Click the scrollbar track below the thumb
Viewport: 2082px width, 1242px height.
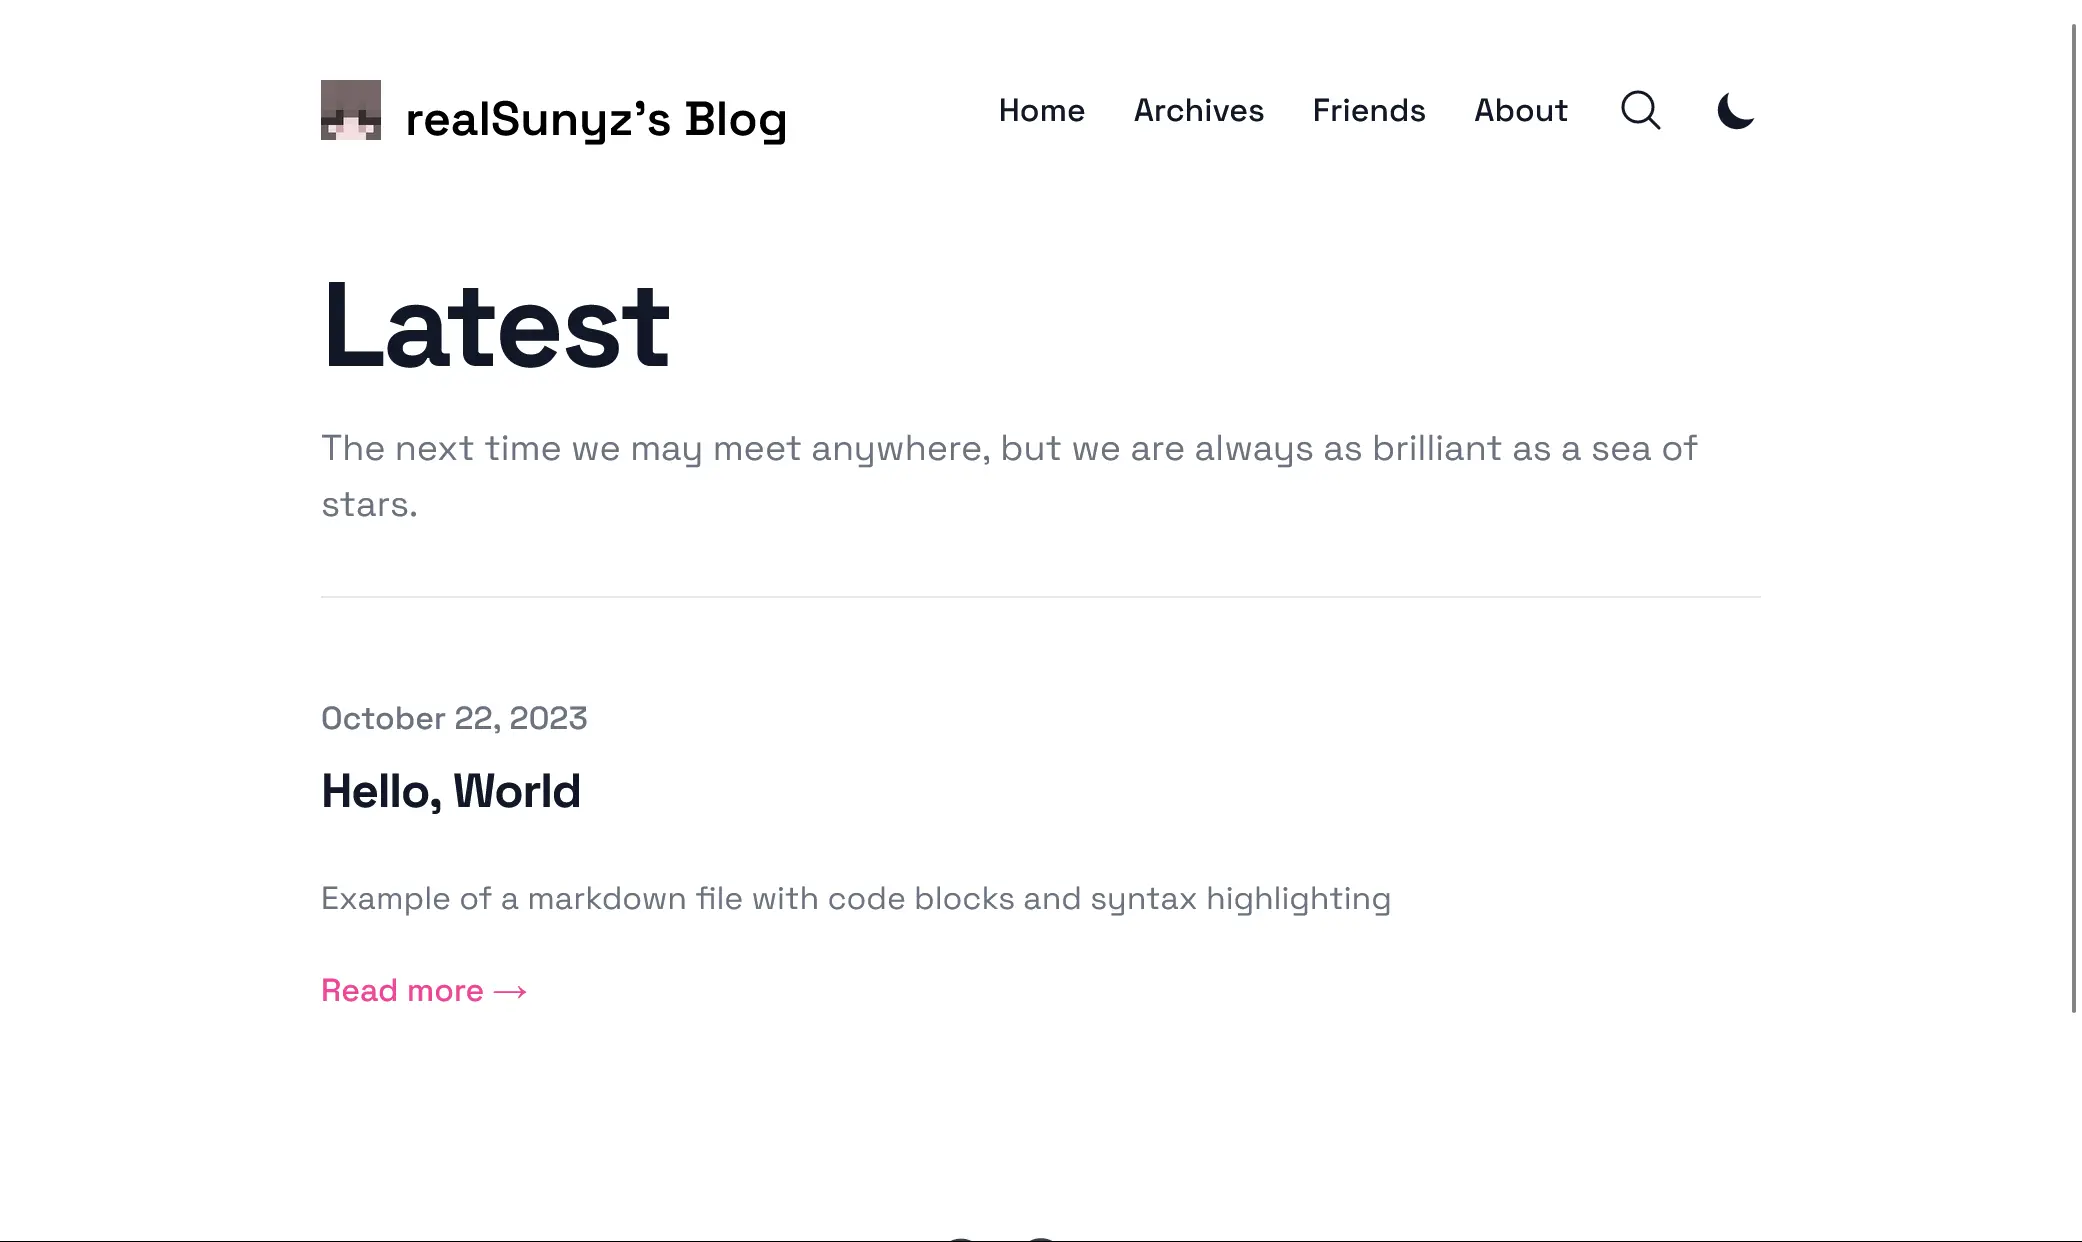coord(2074,1120)
